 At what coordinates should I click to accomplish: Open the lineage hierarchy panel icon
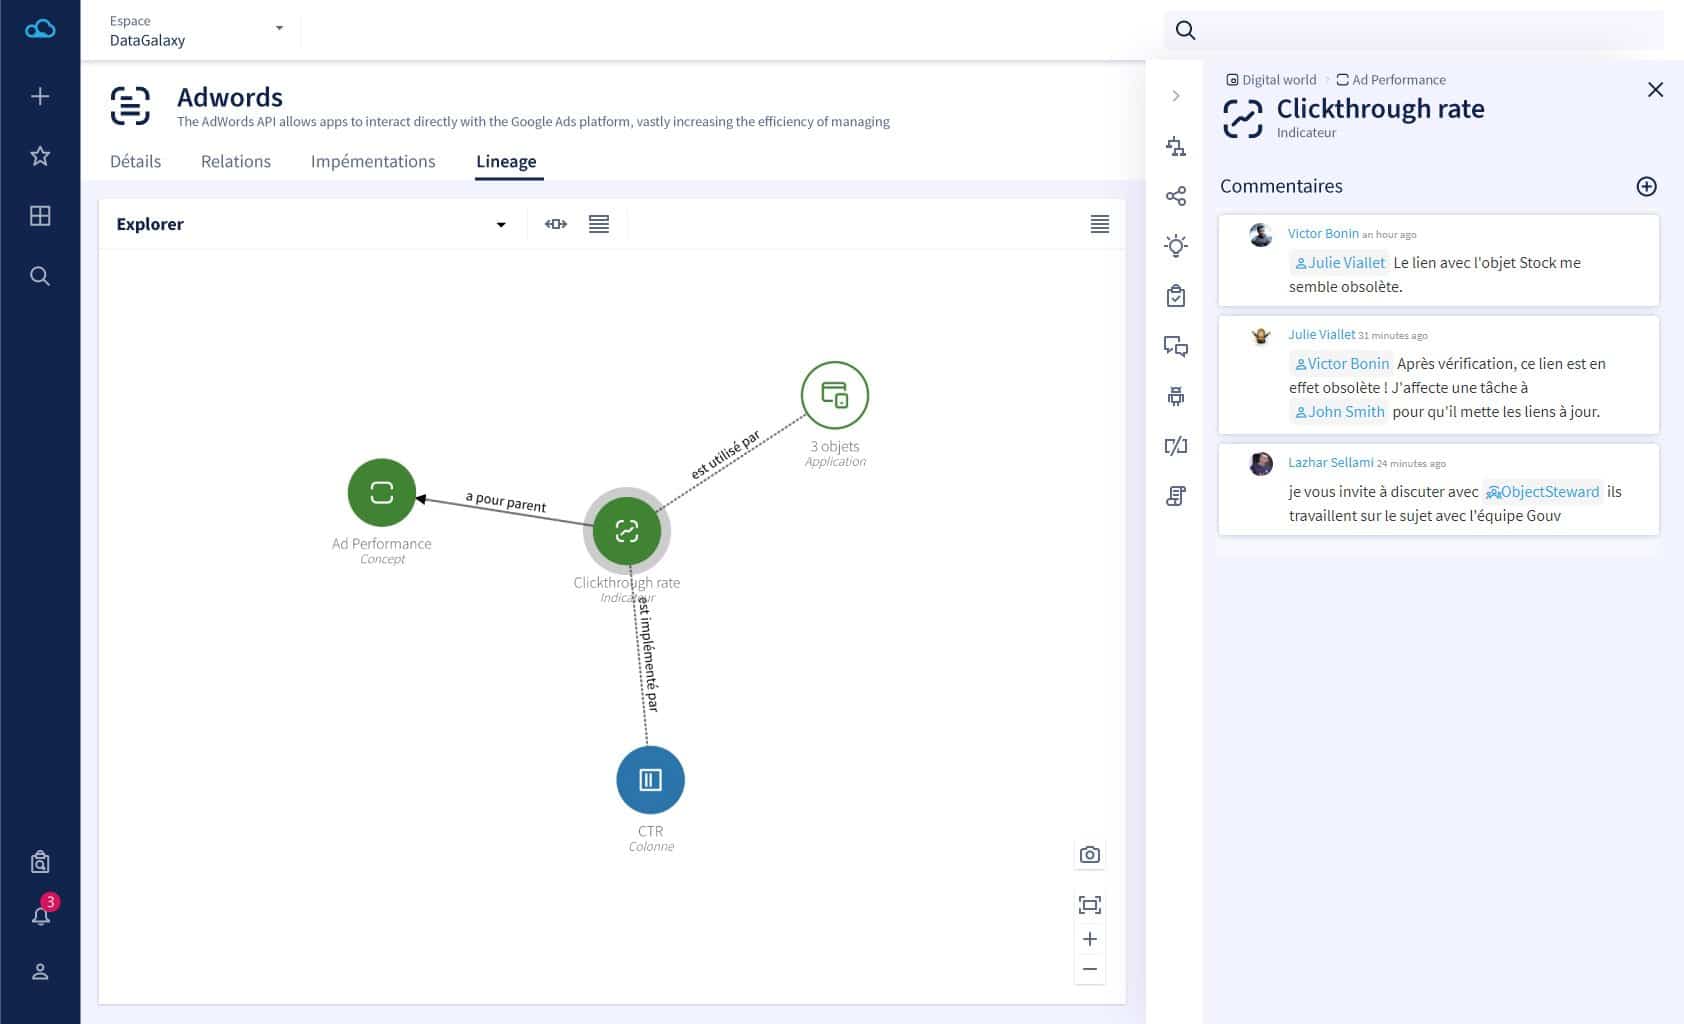click(1176, 146)
